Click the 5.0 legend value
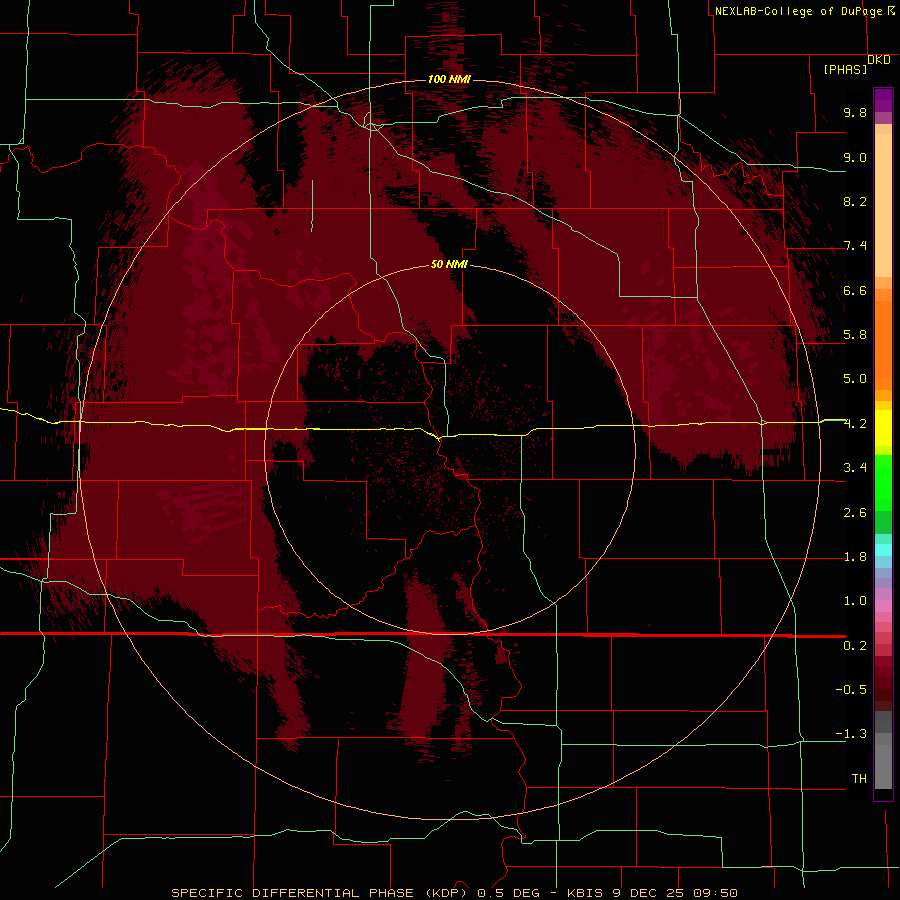 pos(855,379)
